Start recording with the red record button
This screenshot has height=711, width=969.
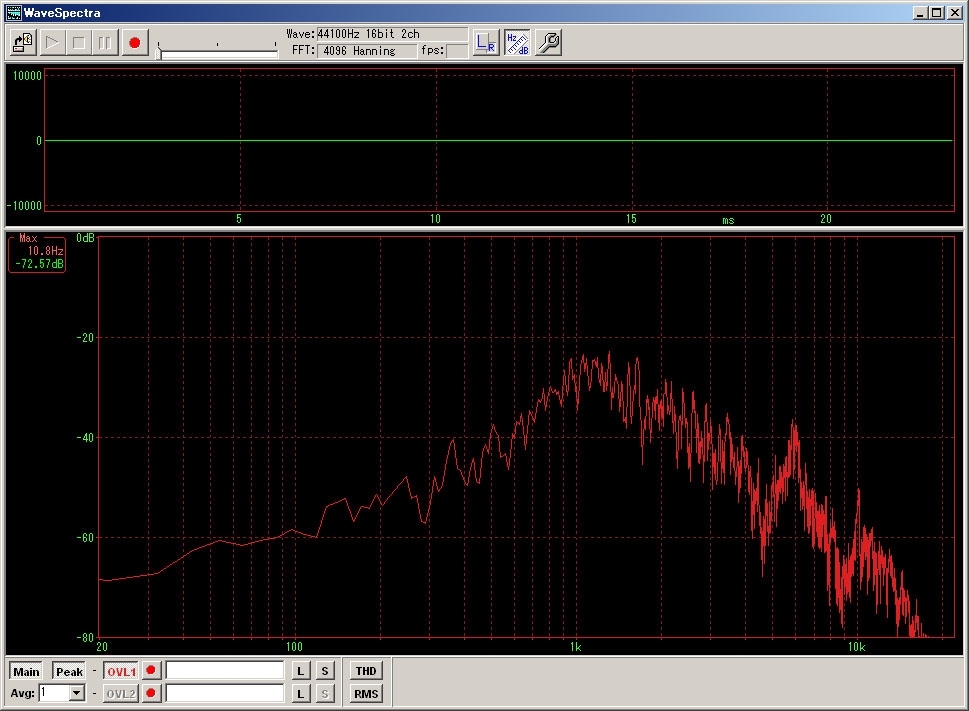pyautogui.click(x=134, y=43)
